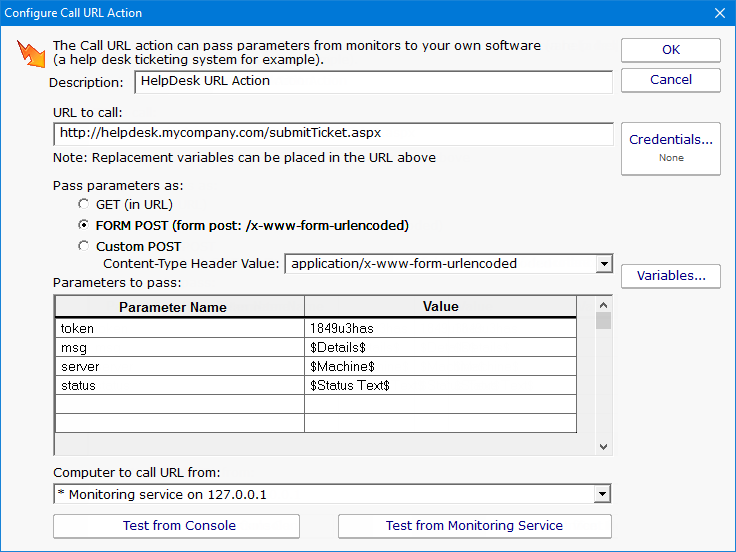Click the Description text field
Viewport: 736px width, 552px height.
click(x=373, y=82)
